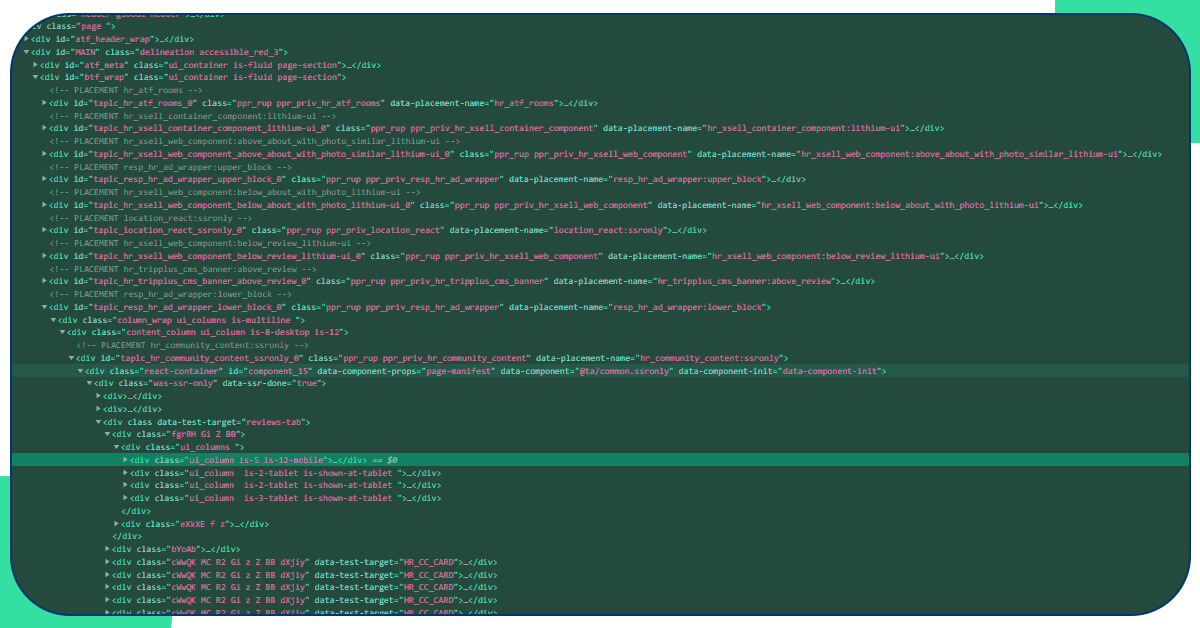Select taplc_hr_xsell_web_component_below_review_lithium-ui_0 row
Image resolution: width=1200 pixels, height=628 pixels.
tap(516, 256)
